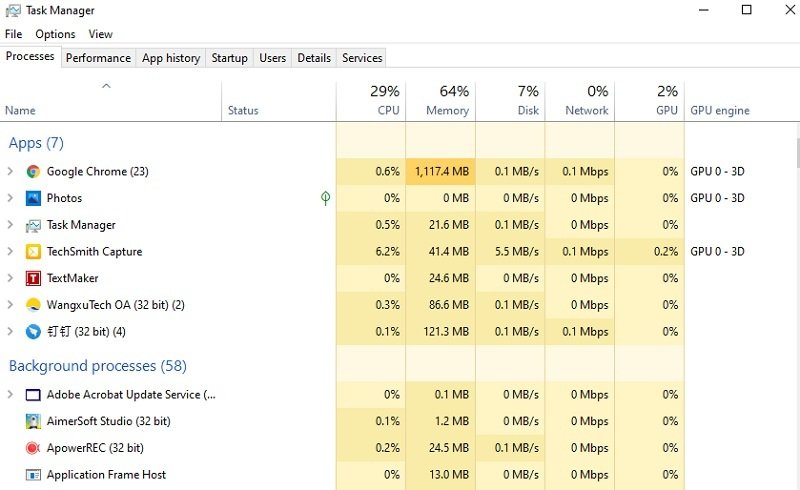Switch to the Services tab

[x=362, y=58]
